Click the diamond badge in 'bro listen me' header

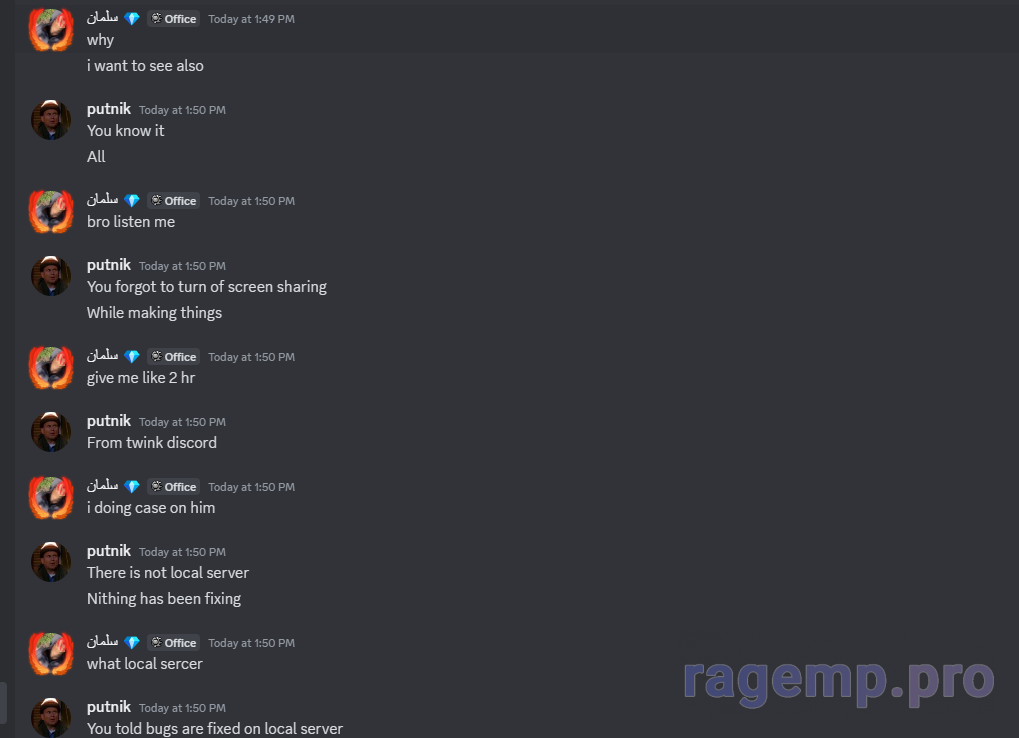(132, 201)
